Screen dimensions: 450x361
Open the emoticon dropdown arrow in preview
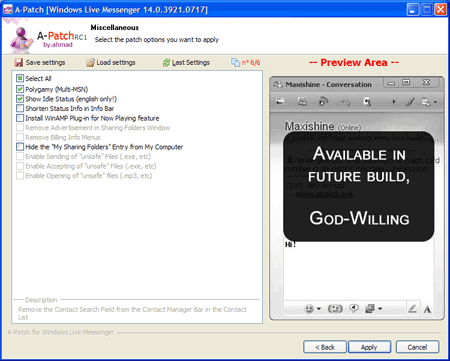point(319,309)
